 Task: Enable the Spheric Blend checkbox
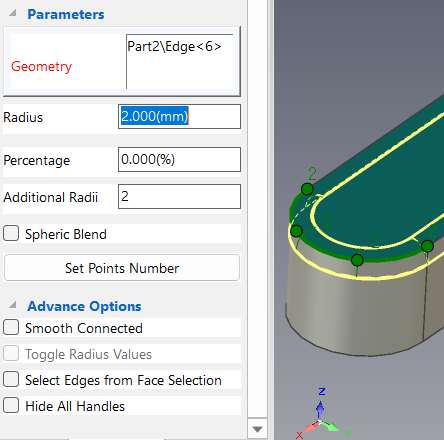click(11, 233)
